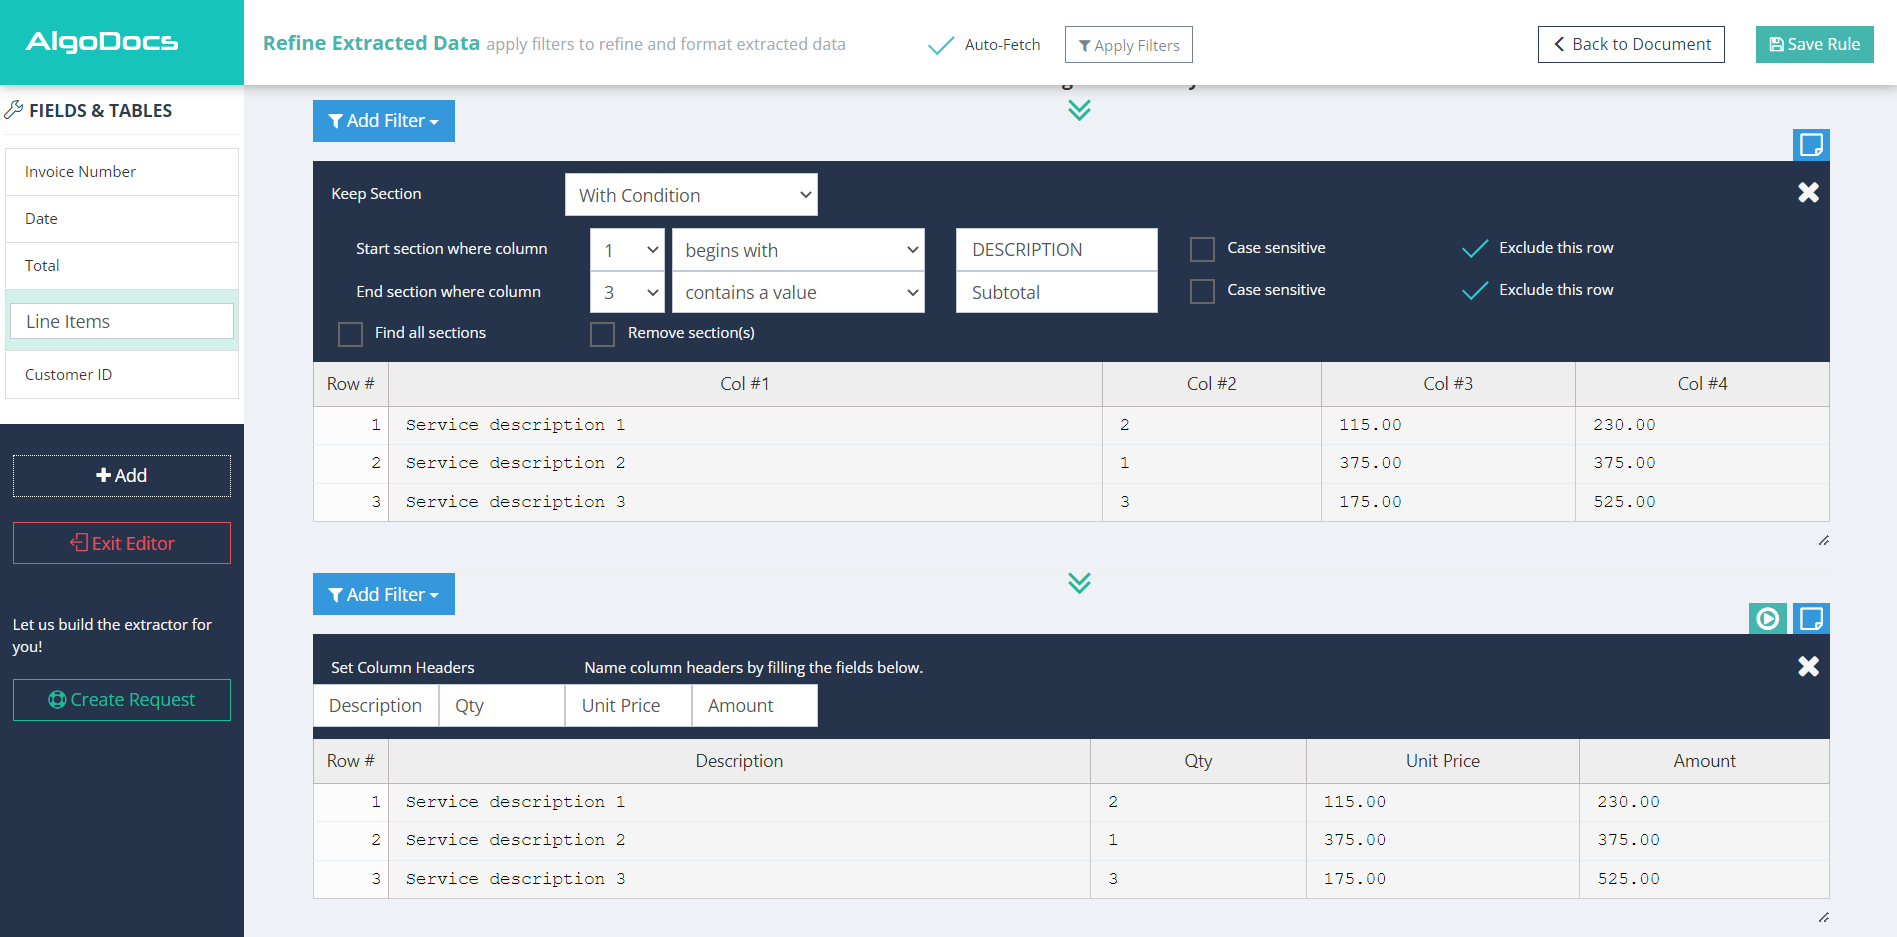Open the note icon on Keep Section filter
1897x937 pixels.
pyautogui.click(x=1812, y=144)
